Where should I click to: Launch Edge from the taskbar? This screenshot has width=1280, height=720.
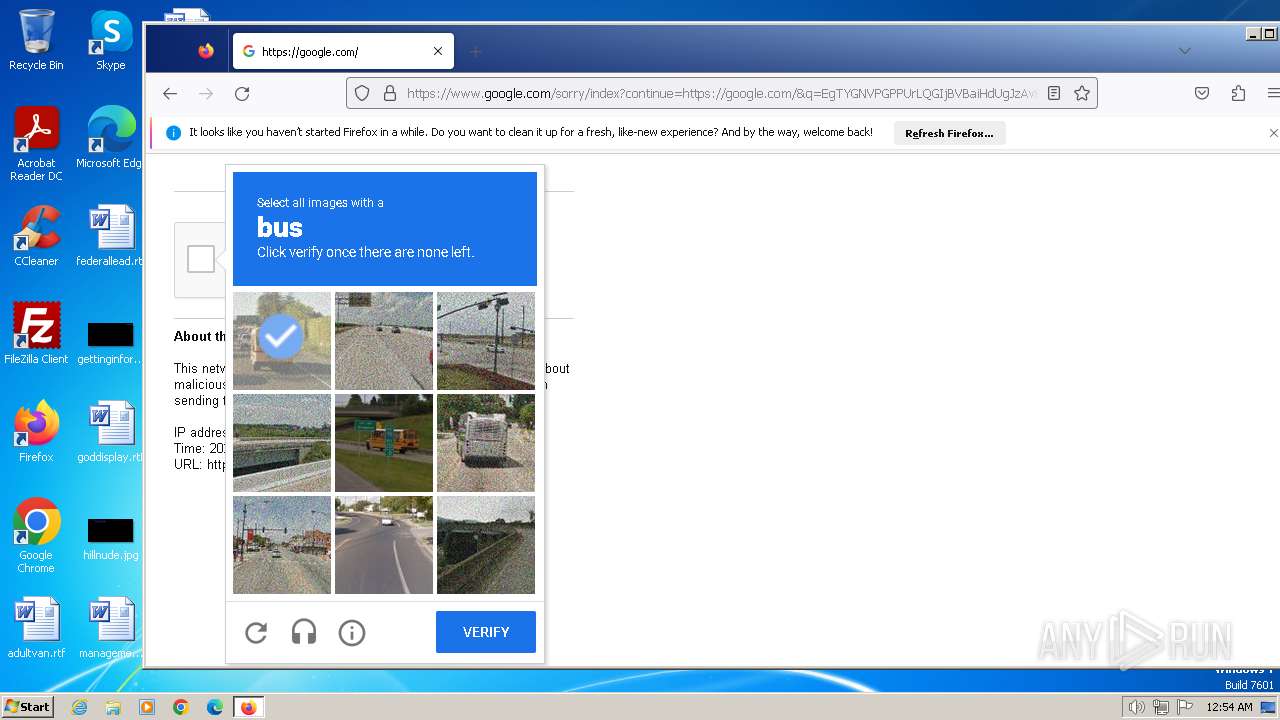[215, 707]
